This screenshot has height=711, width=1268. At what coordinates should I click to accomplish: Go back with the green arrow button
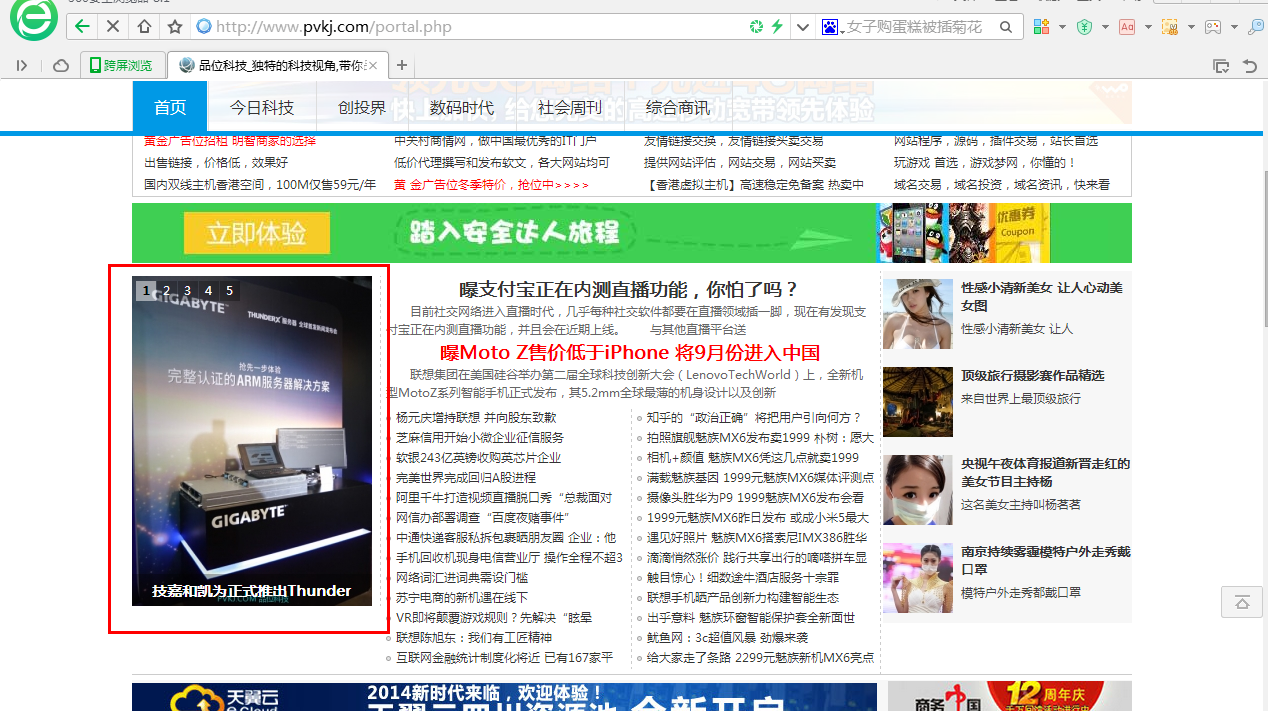coord(83,27)
